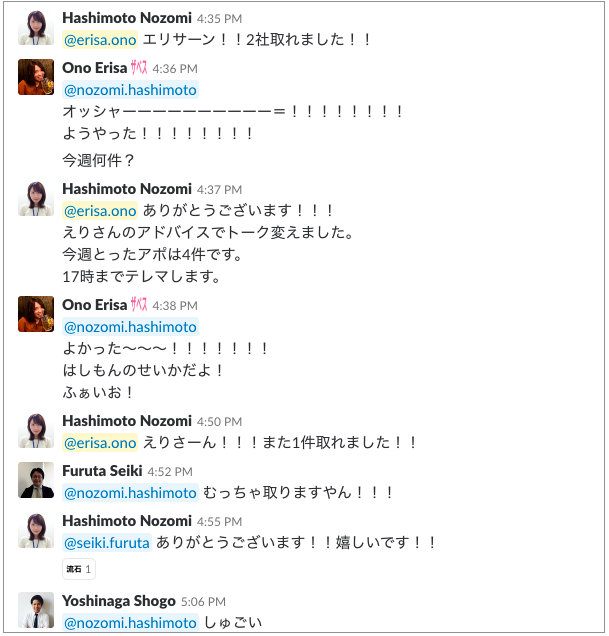Click the Hashimoto Nozomi name at 4:50 PM
Screen dimensions: 609x636
coord(126,421)
